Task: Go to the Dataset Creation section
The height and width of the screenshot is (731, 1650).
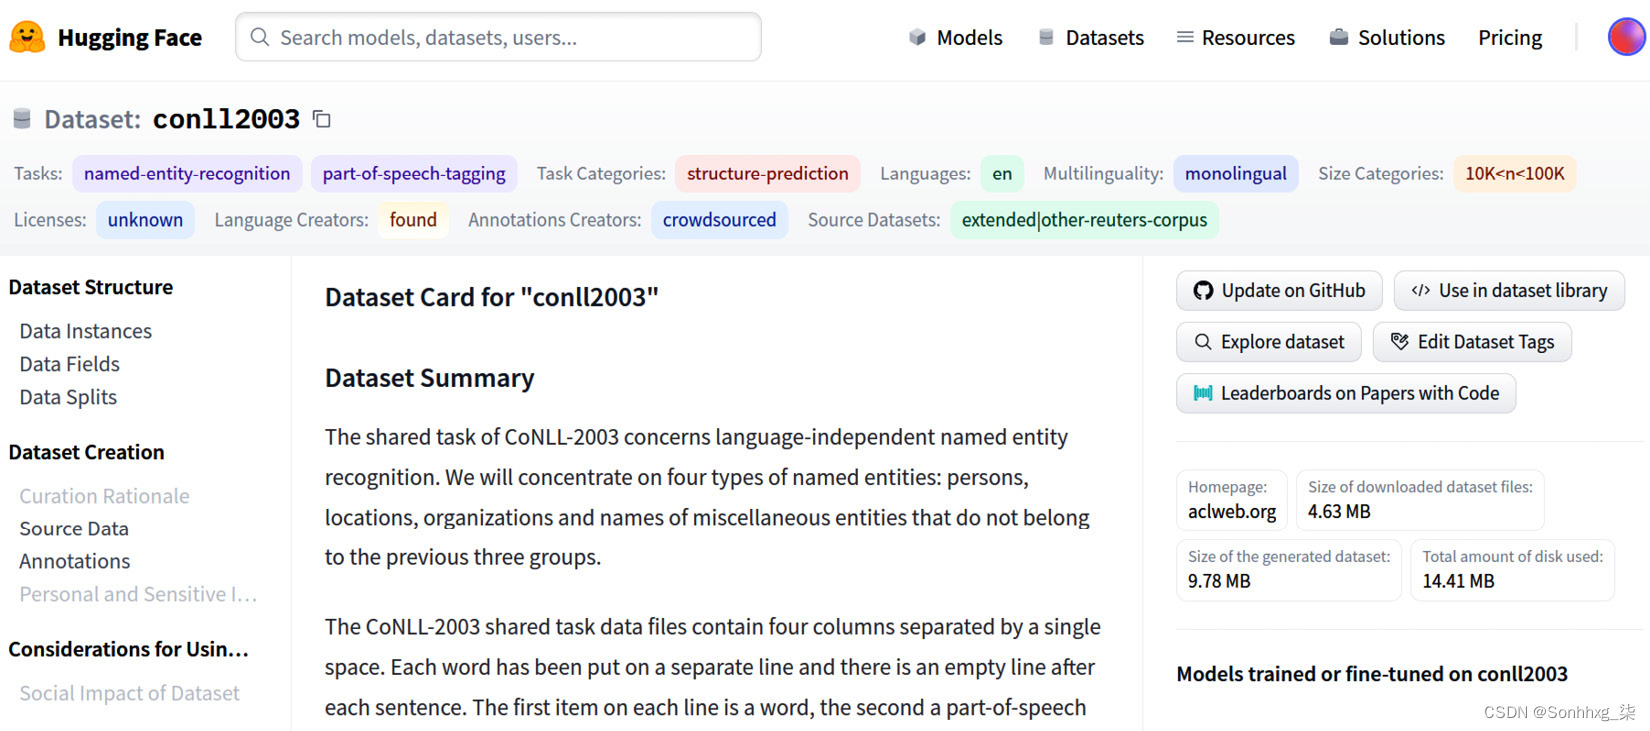Action: [87, 452]
